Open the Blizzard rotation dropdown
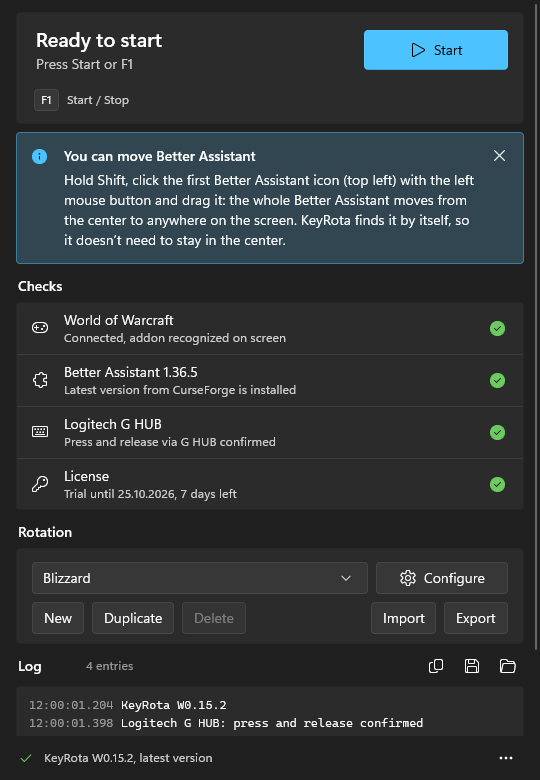 (x=200, y=578)
